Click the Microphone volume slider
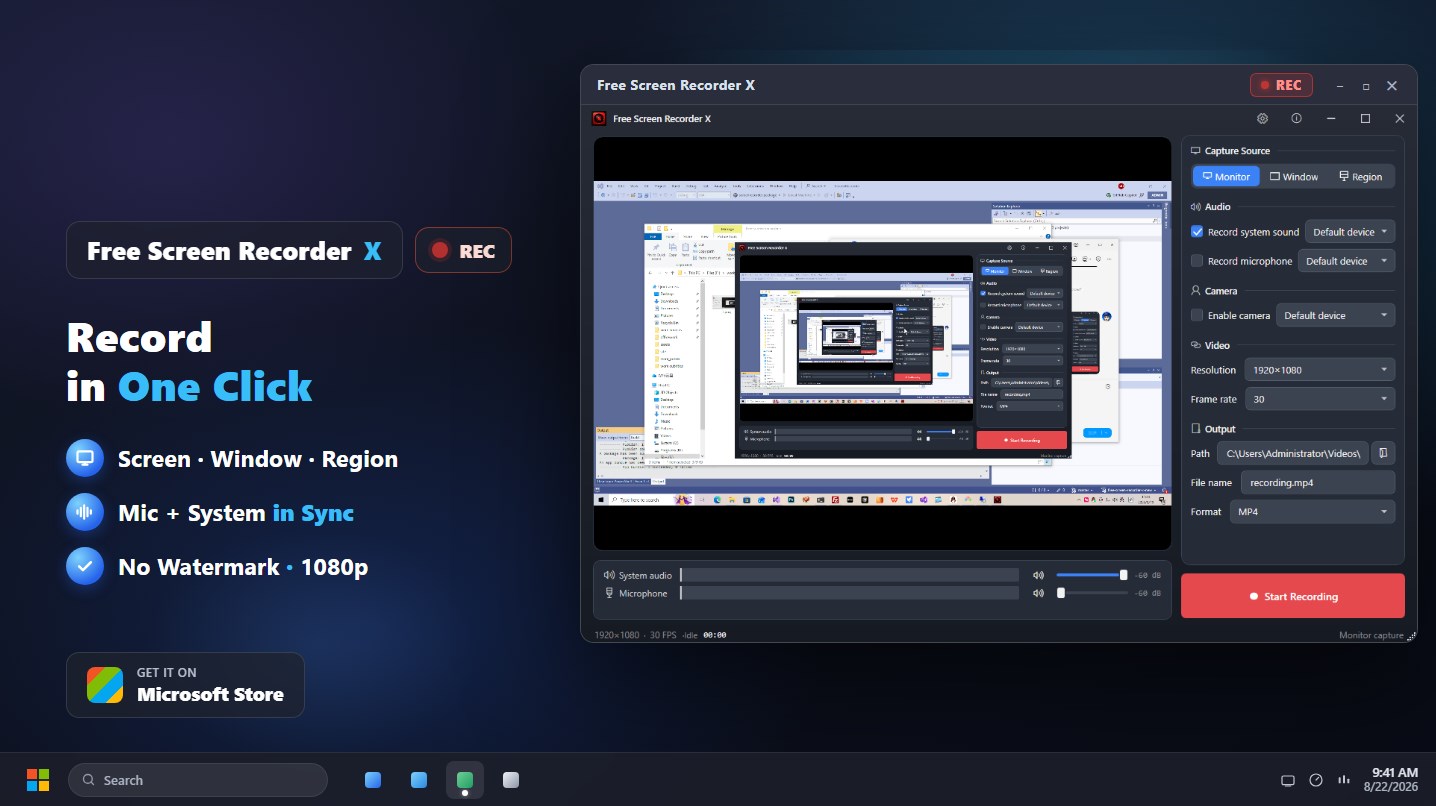The height and width of the screenshot is (806, 1436). (x=1092, y=593)
